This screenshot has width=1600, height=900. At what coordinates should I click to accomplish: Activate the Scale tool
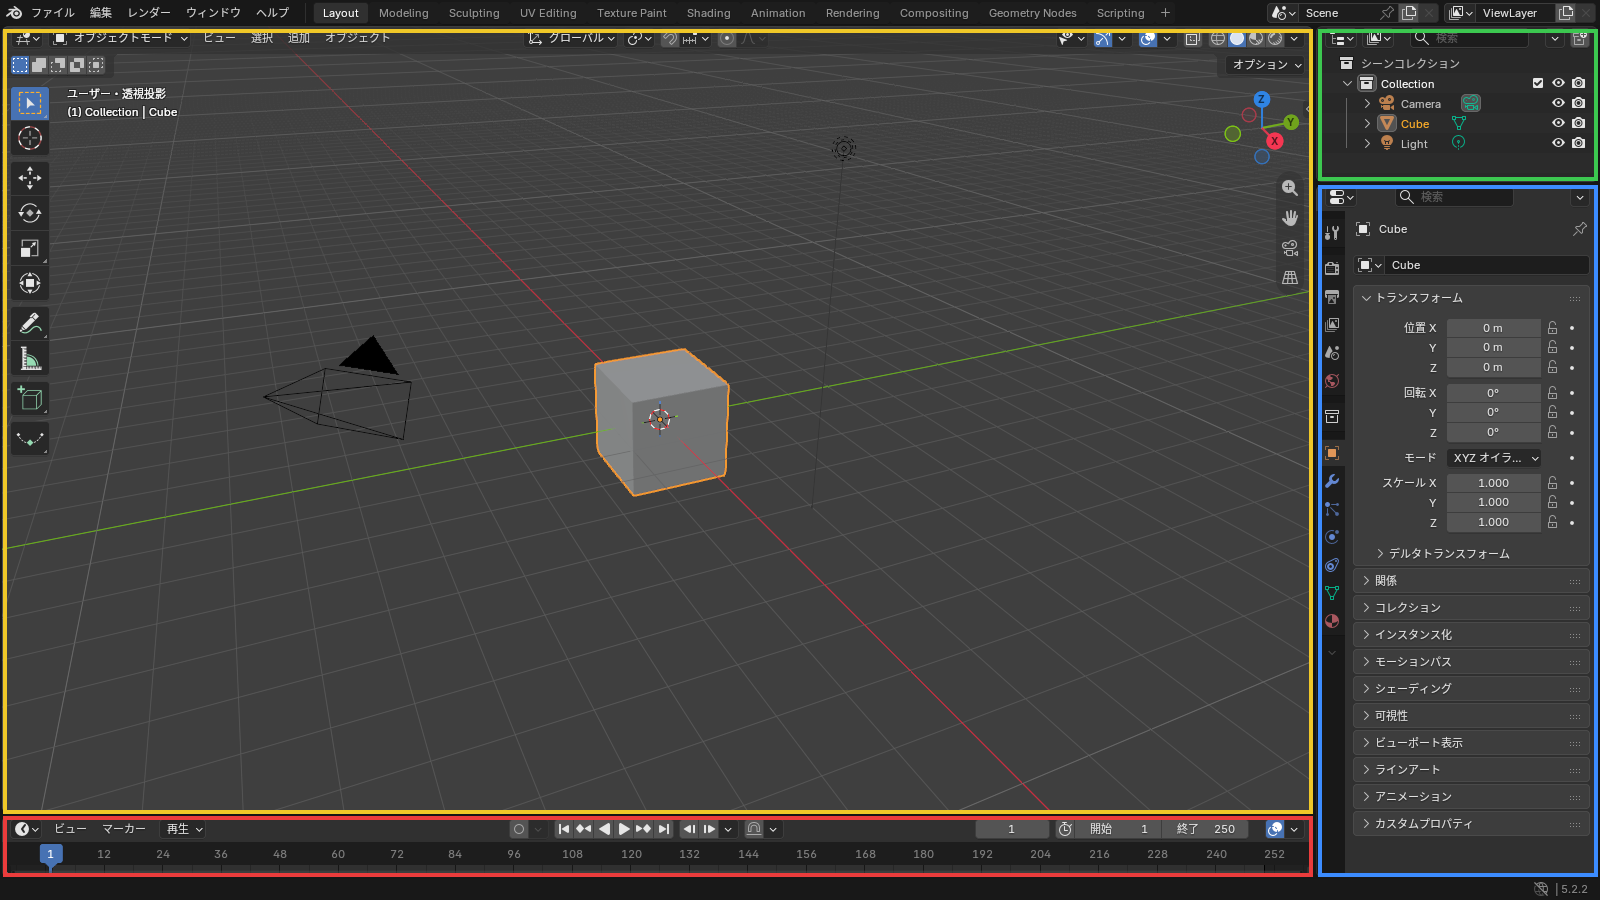point(30,248)
